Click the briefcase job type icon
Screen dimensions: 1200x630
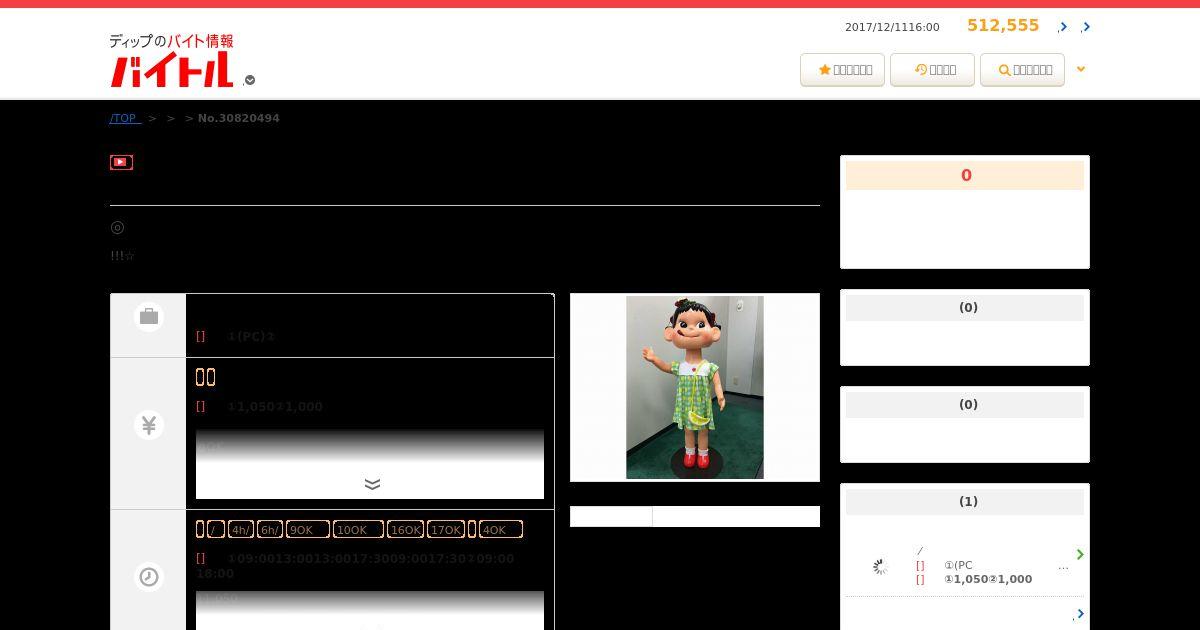point(149,317)
